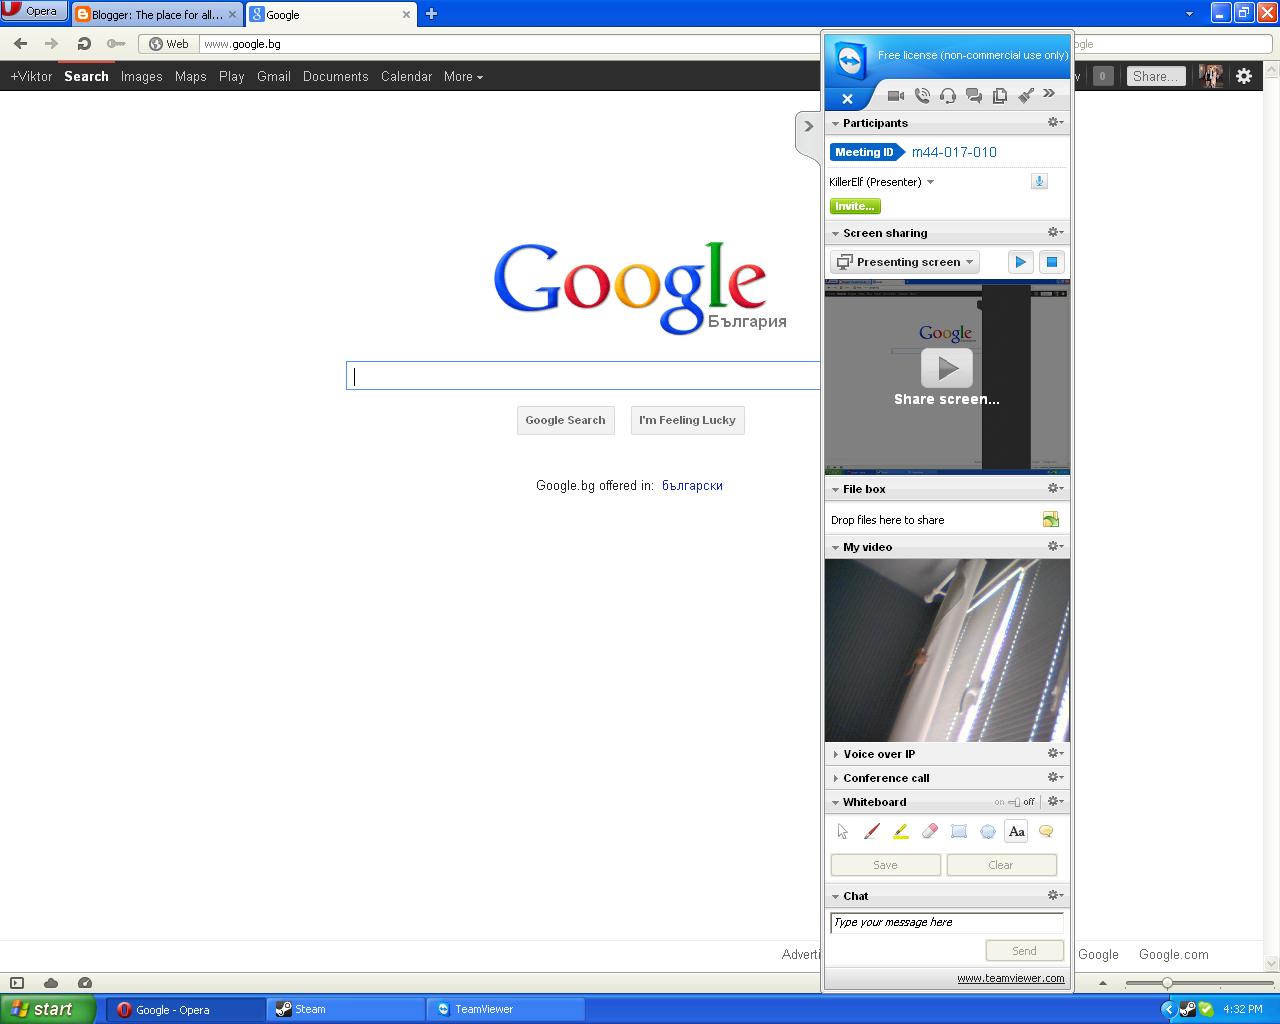Screen dimensions: 1280x1024
Task: Open the Gmail menu item in Google bar
Action: tap(273, 76)
